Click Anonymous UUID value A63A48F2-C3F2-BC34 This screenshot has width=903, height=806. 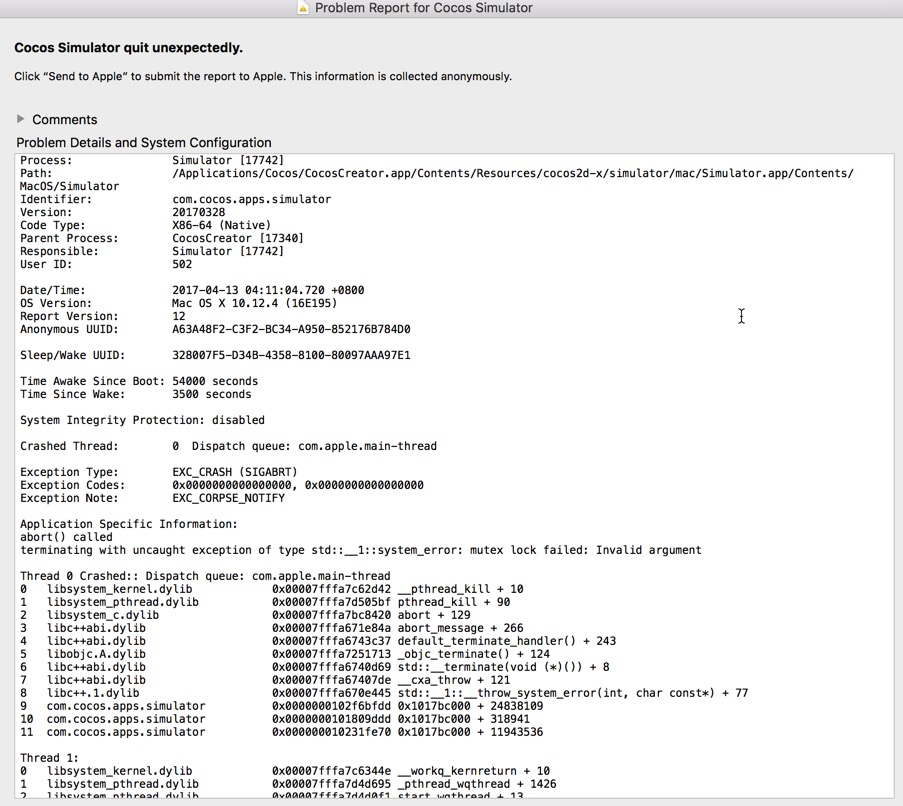291,329
